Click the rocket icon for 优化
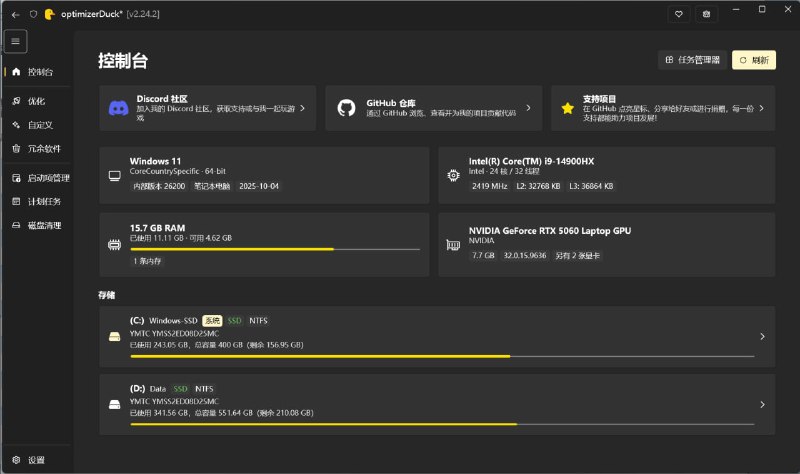The height and width of the screenshot is (474, 800). pyautogui.click(x=16, y=101)
